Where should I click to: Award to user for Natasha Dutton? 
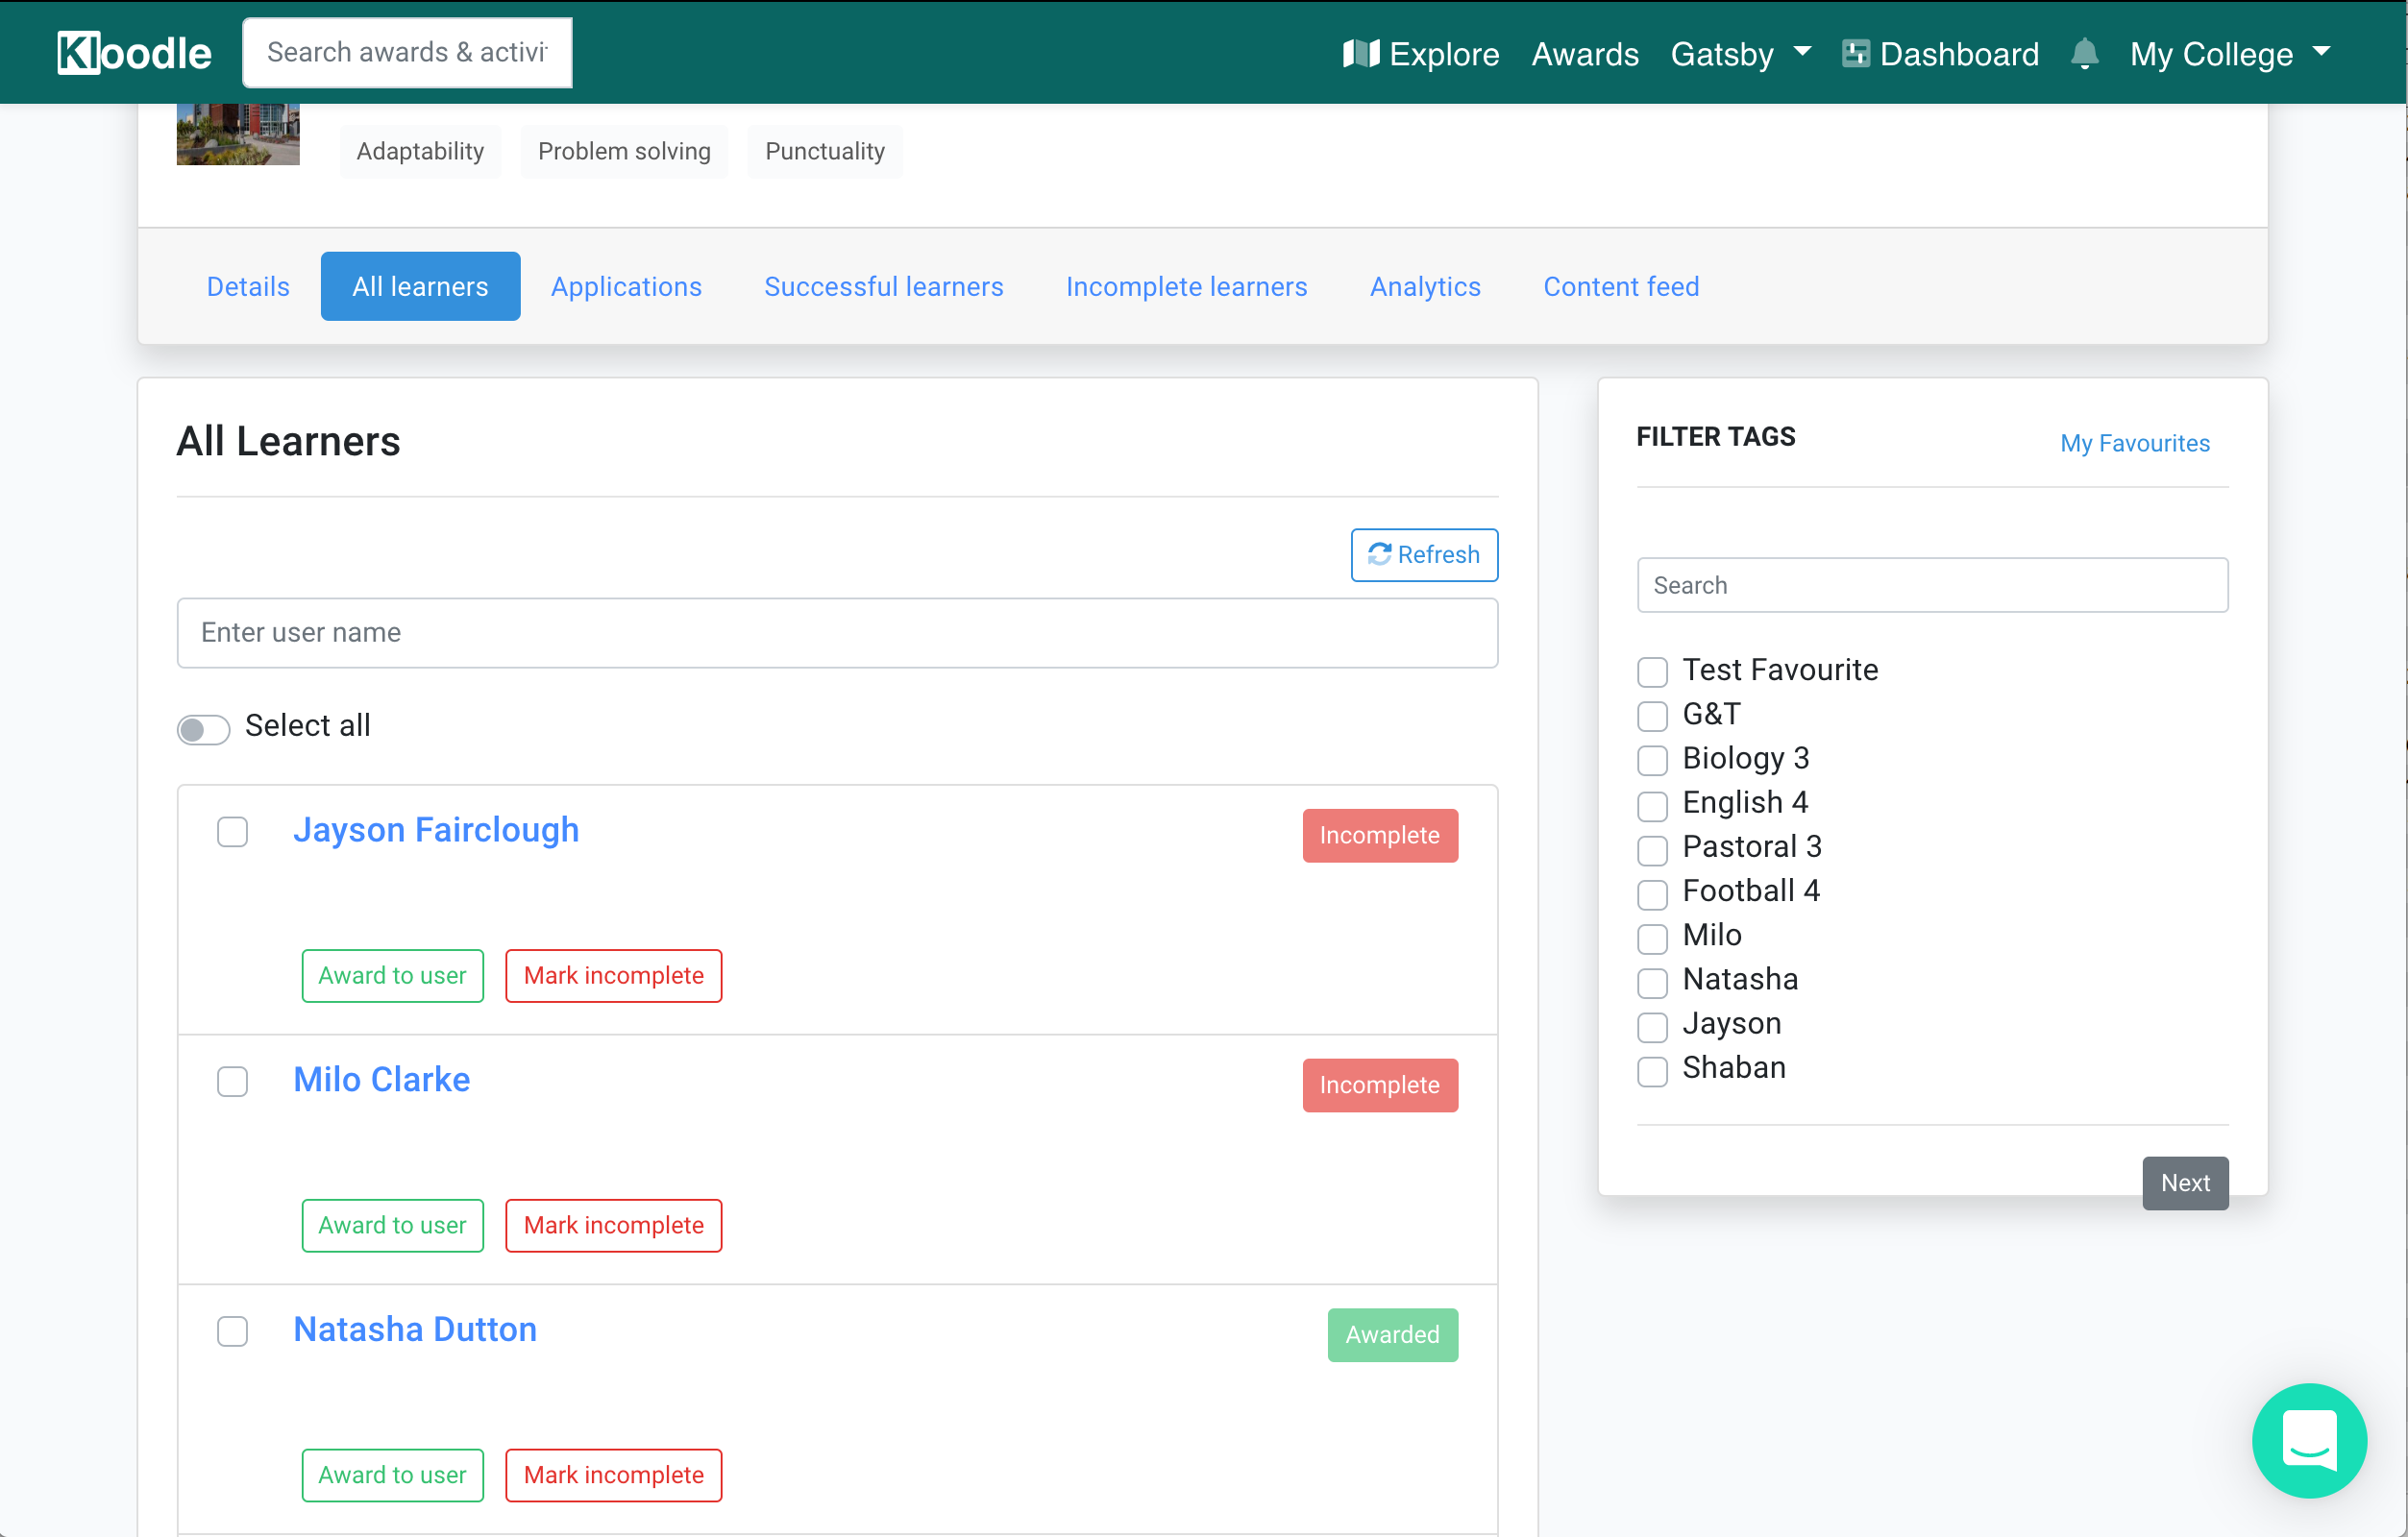[392, 1475]
